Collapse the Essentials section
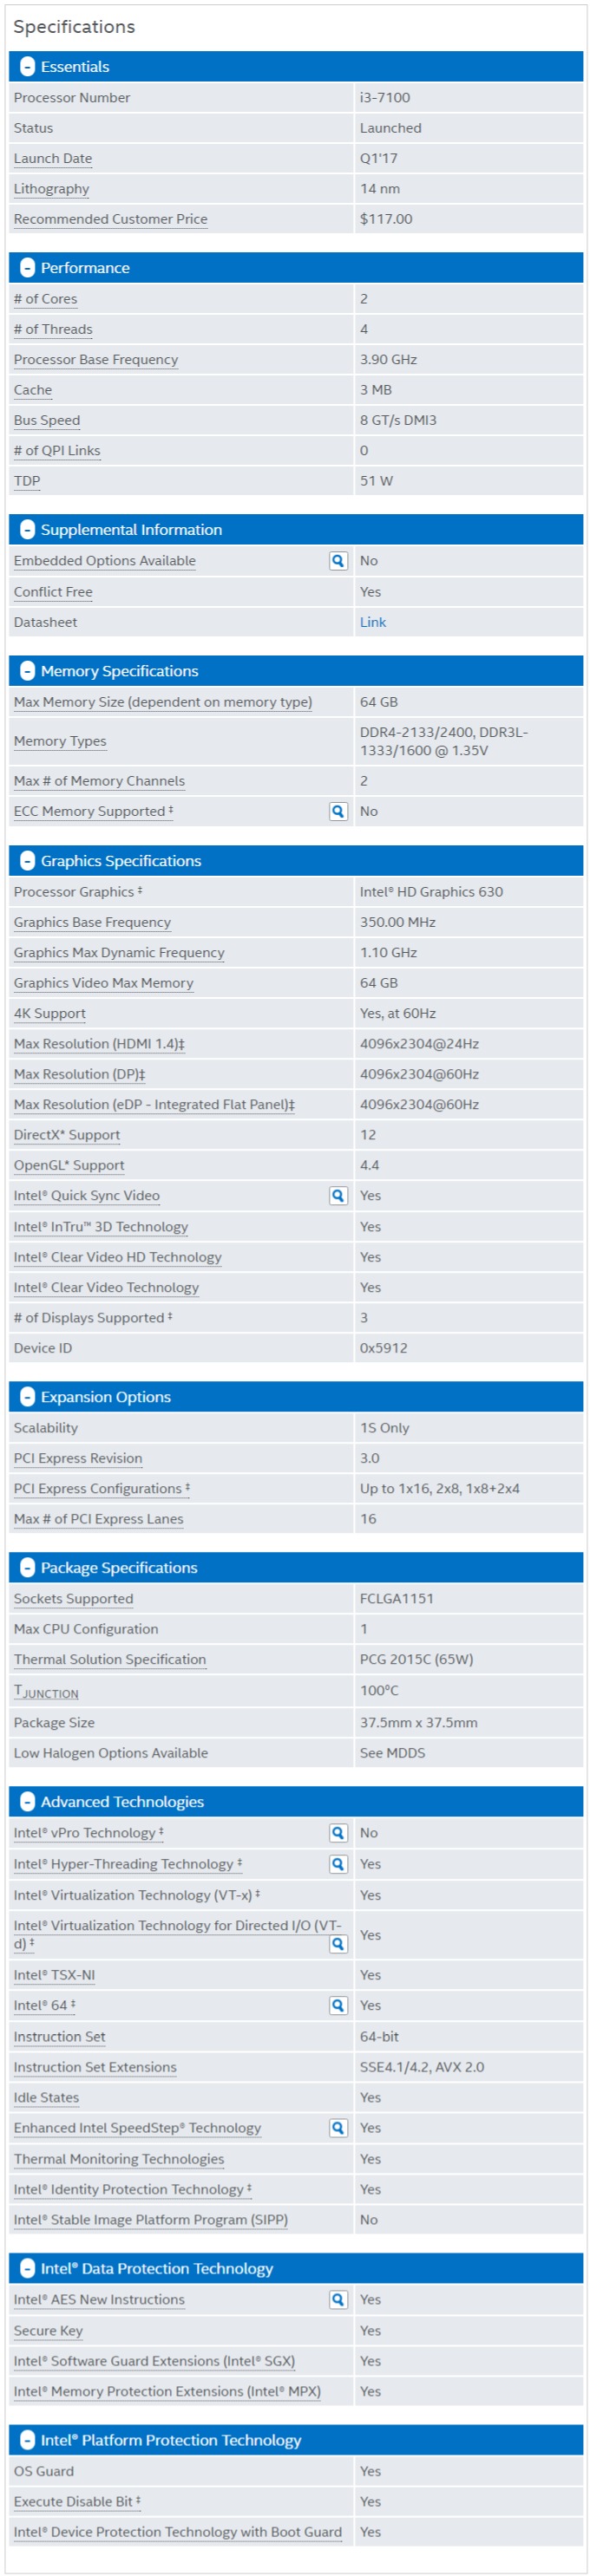The image size is (590, 2576). [28, 67]
